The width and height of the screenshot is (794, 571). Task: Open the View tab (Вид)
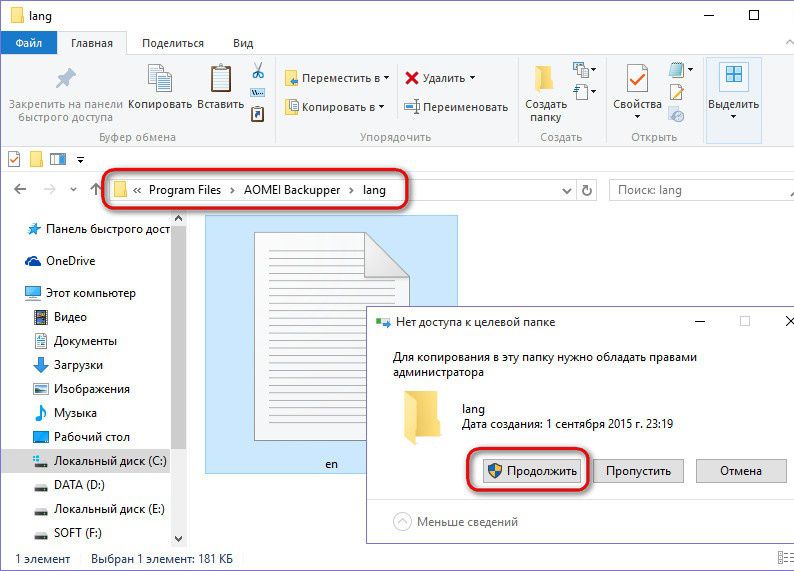(242, 43)
